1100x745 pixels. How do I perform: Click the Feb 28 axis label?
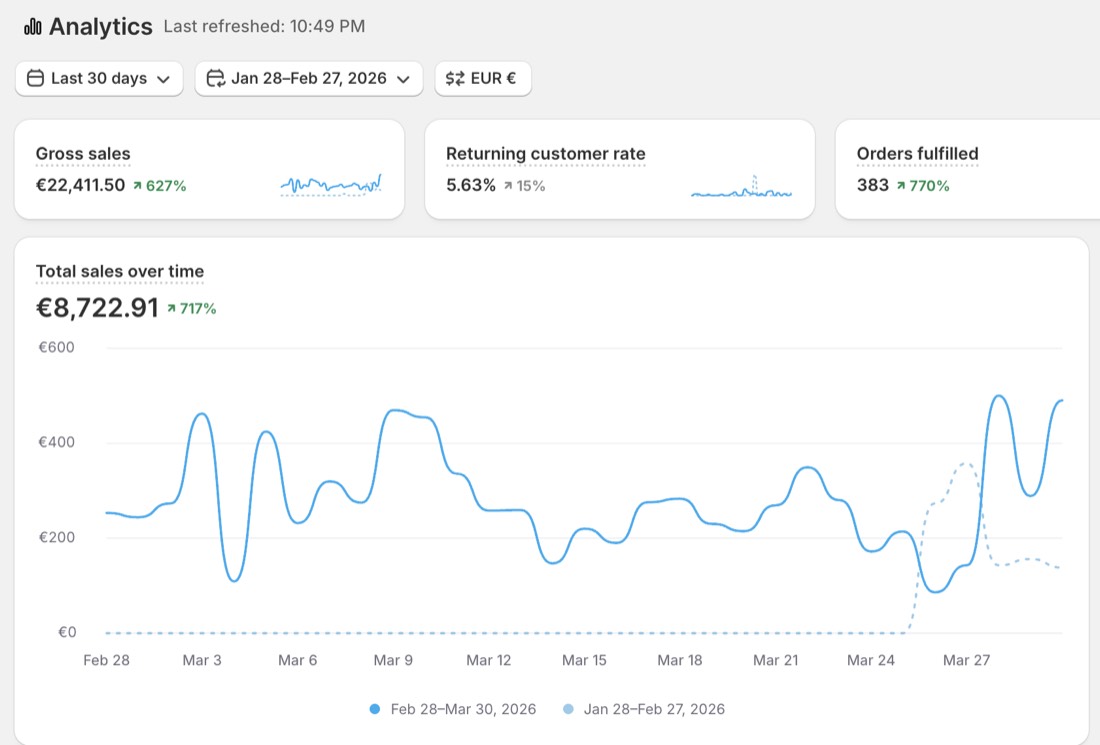click(x=106, y=660)
